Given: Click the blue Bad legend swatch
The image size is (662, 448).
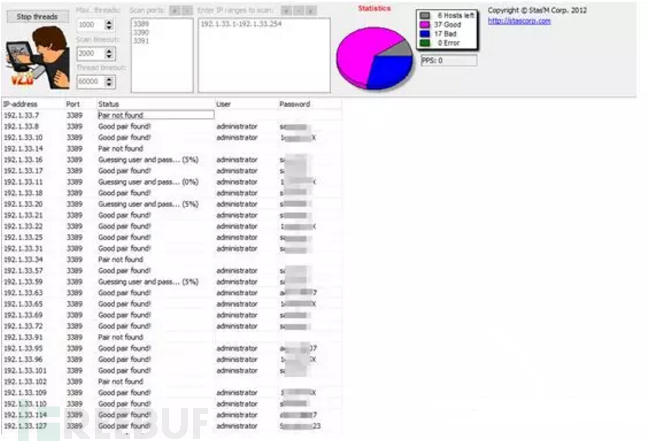Looking at the screenshot, I should point(426,34).
